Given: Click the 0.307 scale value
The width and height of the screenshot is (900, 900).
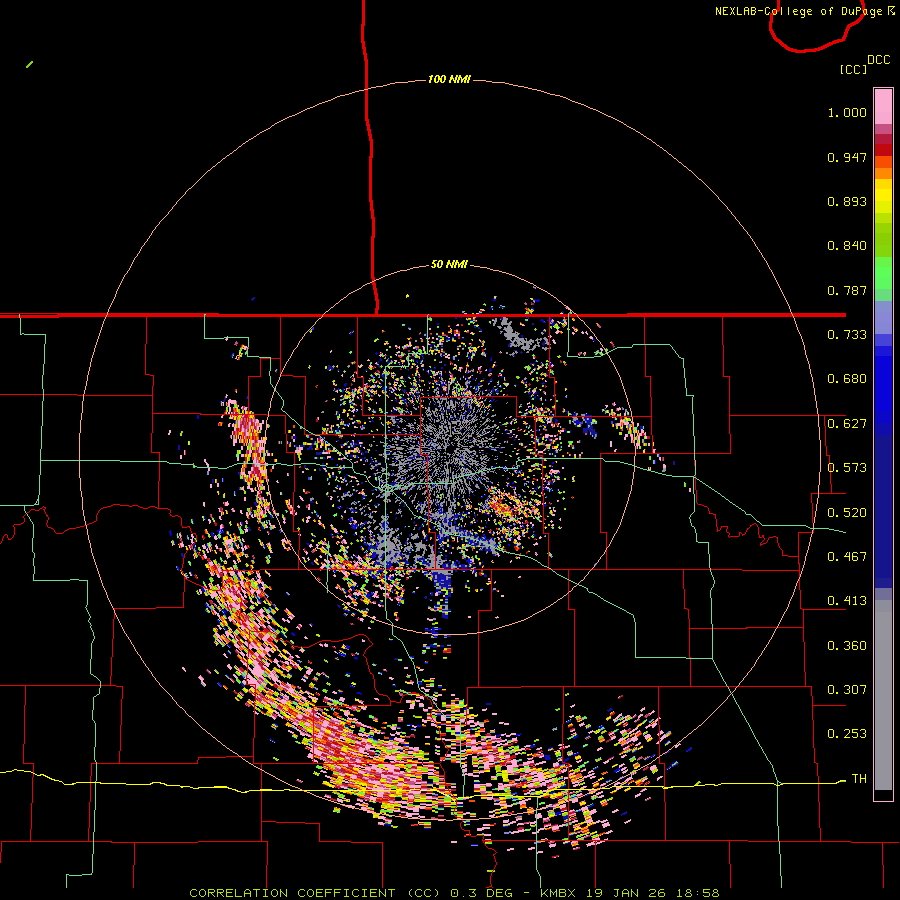Looking at the screenshot, I should (847, 689).
